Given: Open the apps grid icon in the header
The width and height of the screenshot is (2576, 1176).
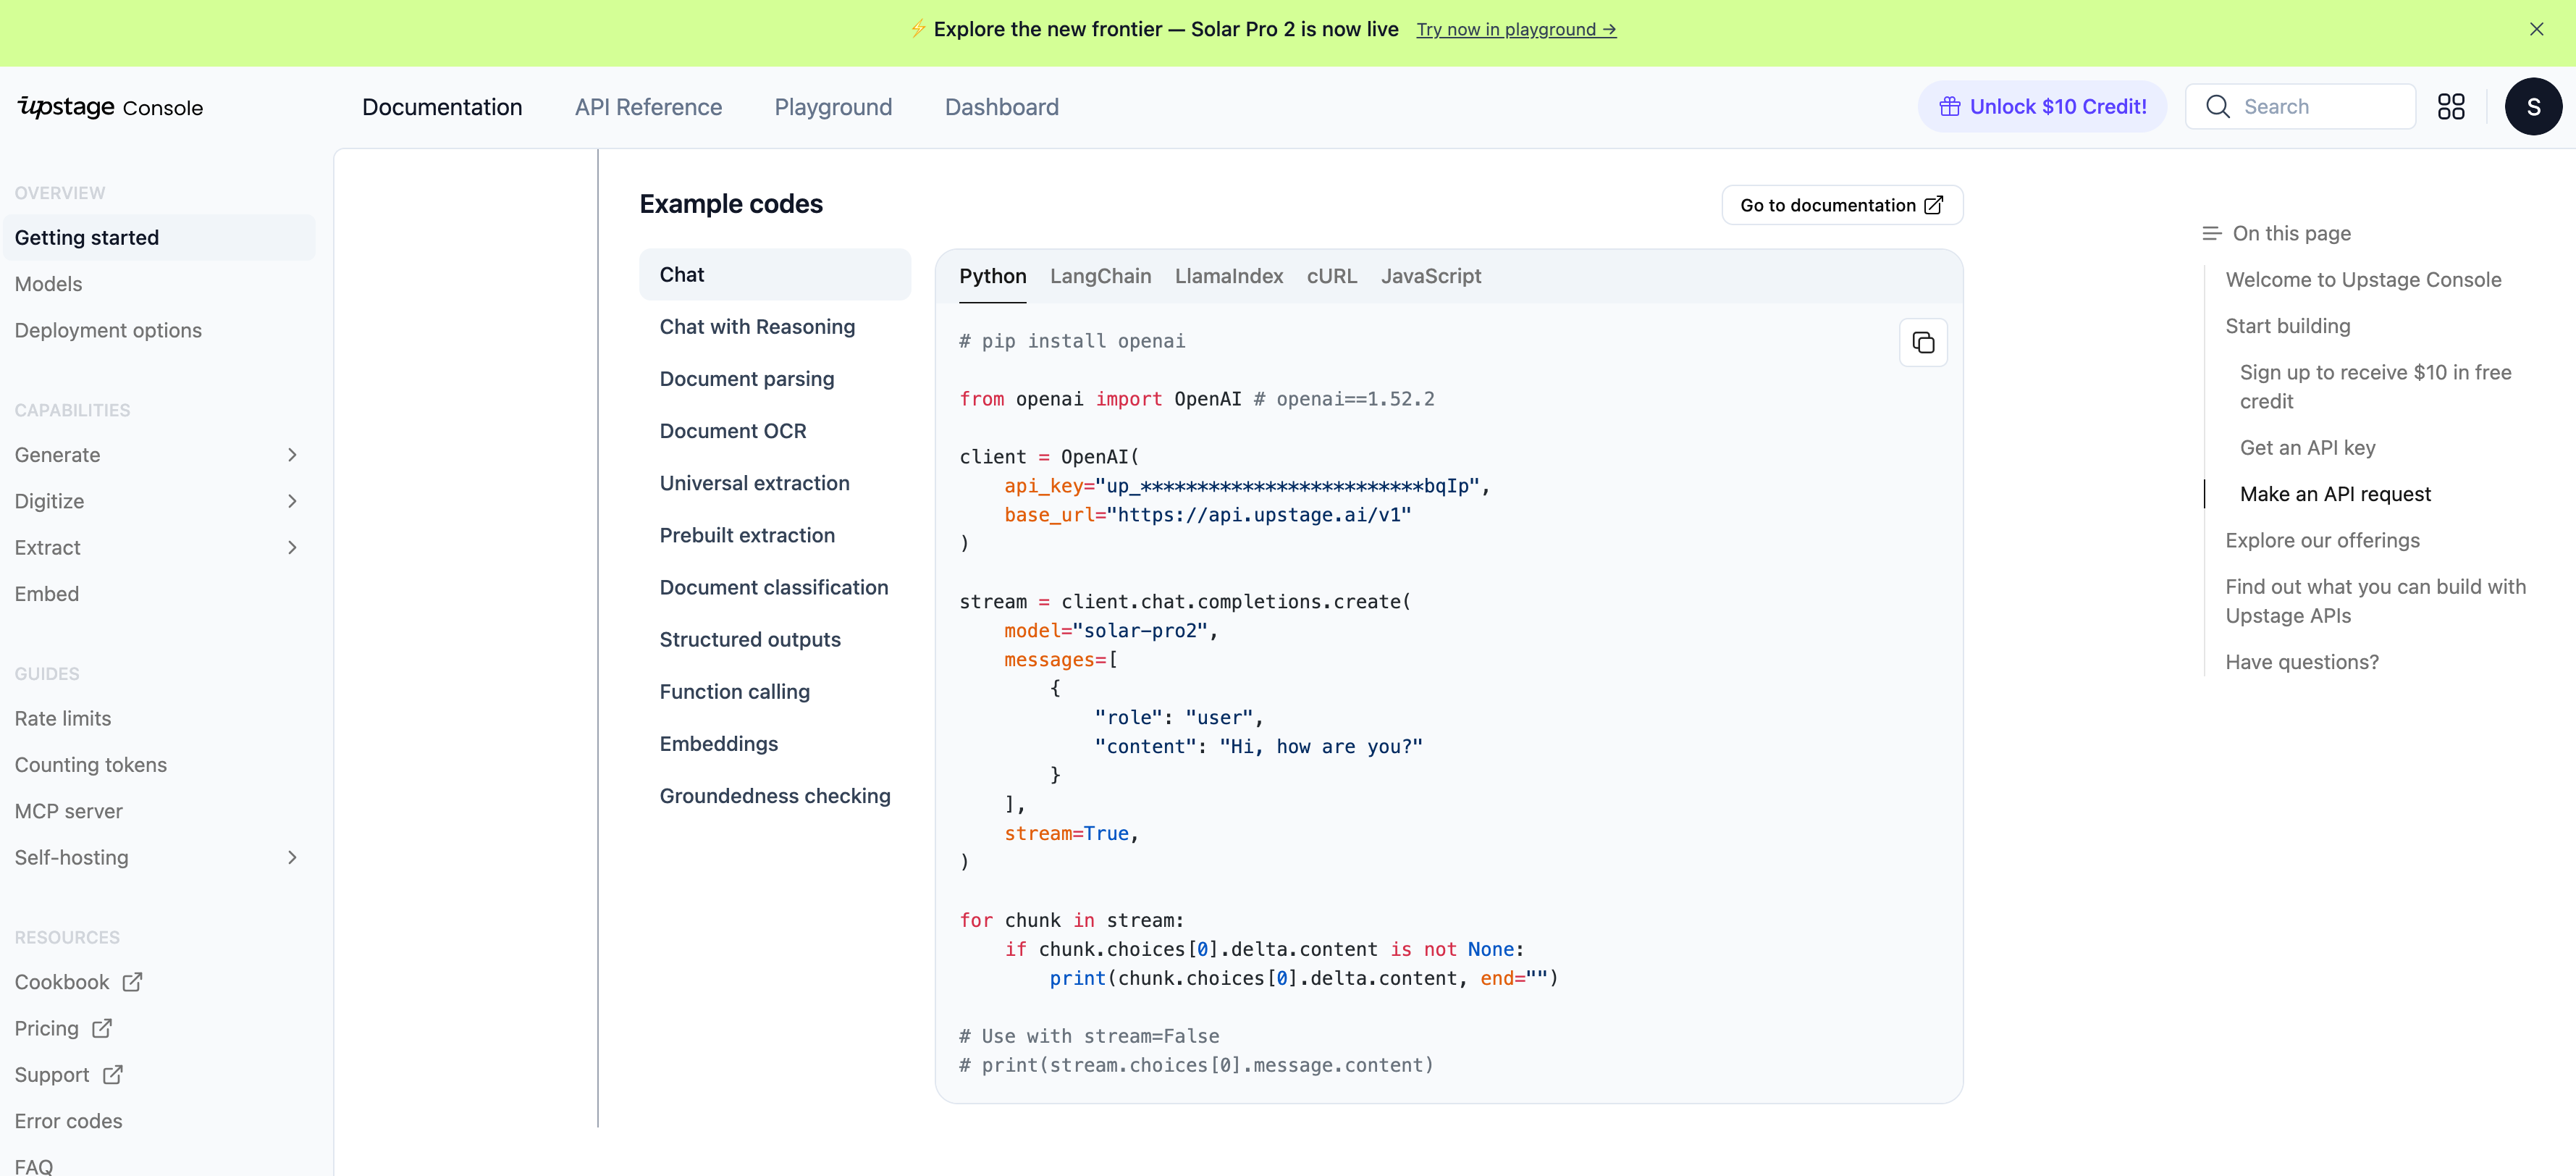Looking at the screenshot, I should pyautogui.click(x=2450, y=107).
